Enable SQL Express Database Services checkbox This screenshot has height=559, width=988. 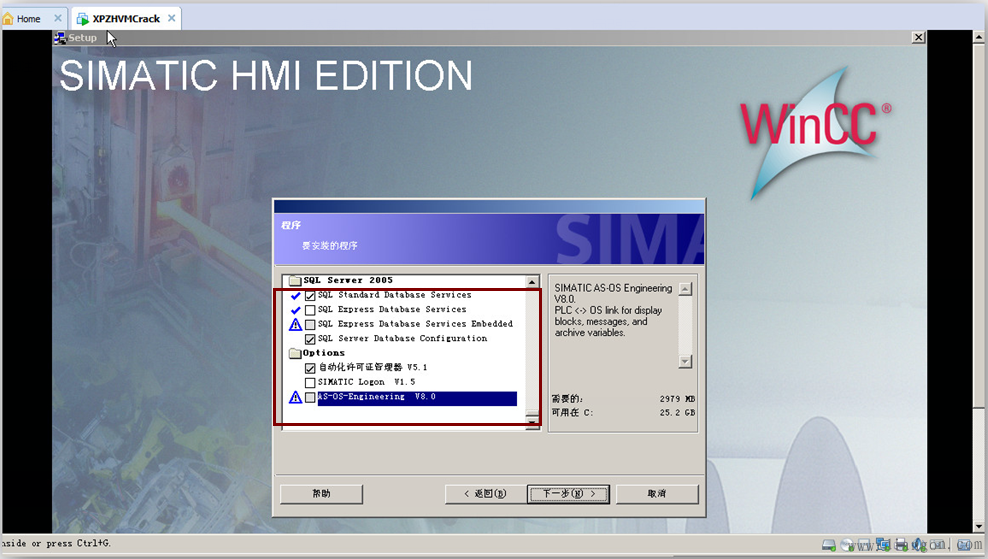tap(310, 310)
